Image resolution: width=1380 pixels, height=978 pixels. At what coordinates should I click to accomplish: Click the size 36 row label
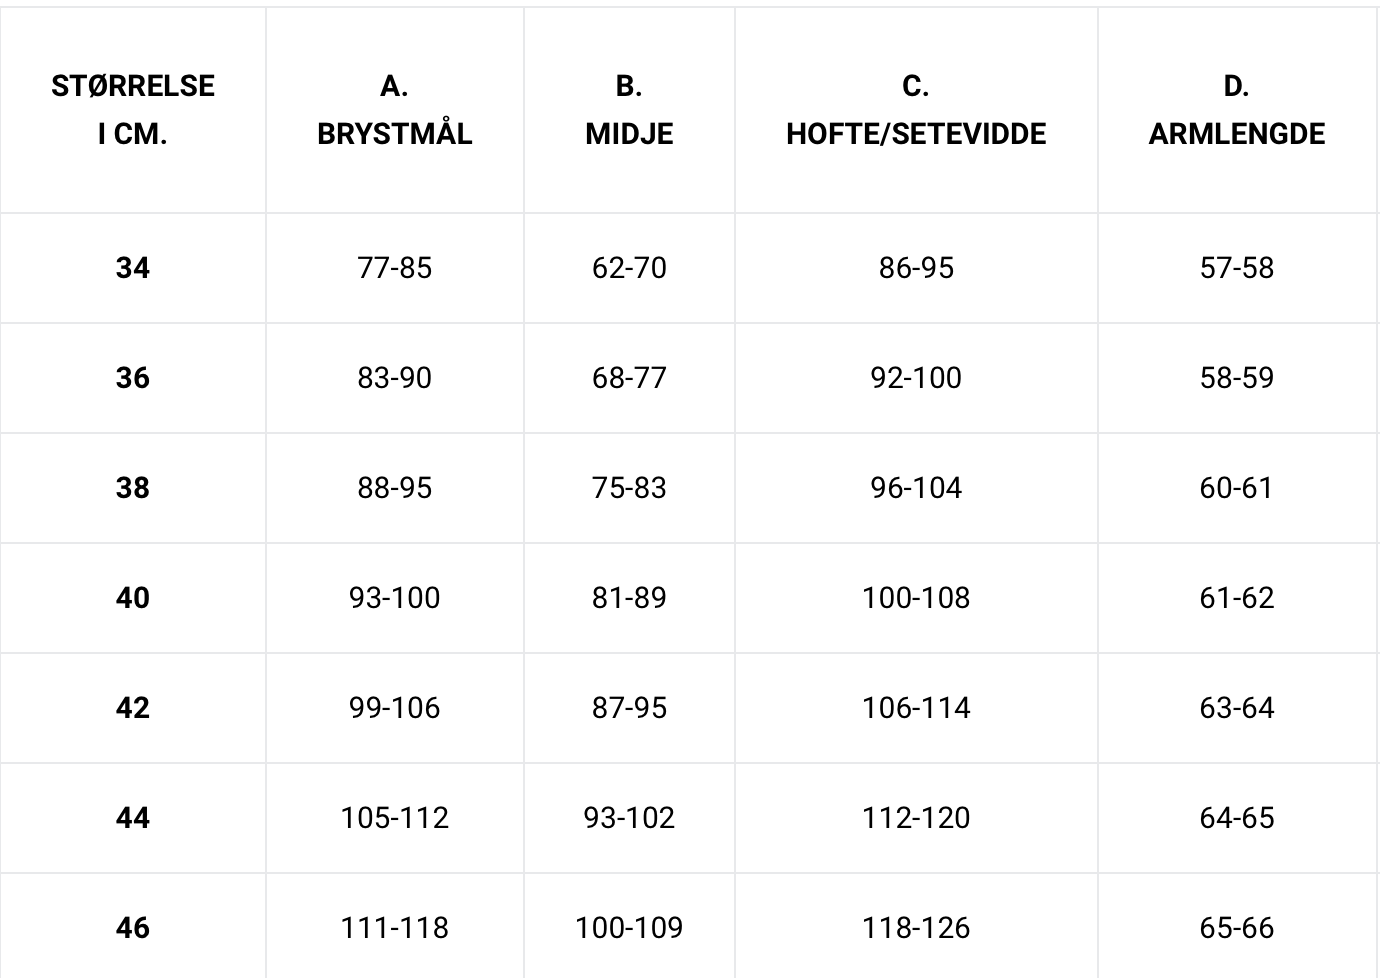[x=133, y=378]
